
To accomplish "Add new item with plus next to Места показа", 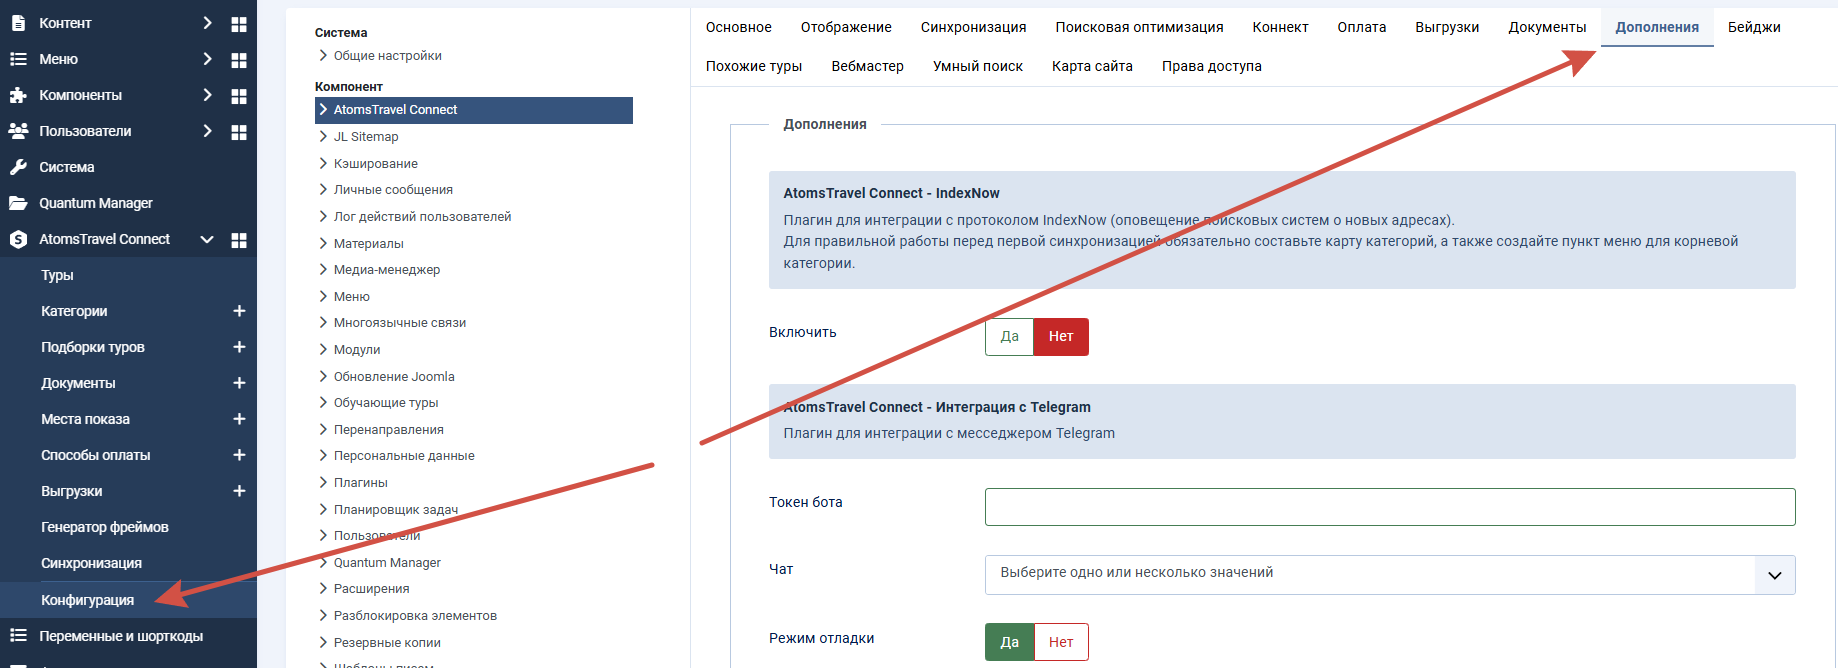I will coord(239,419).
